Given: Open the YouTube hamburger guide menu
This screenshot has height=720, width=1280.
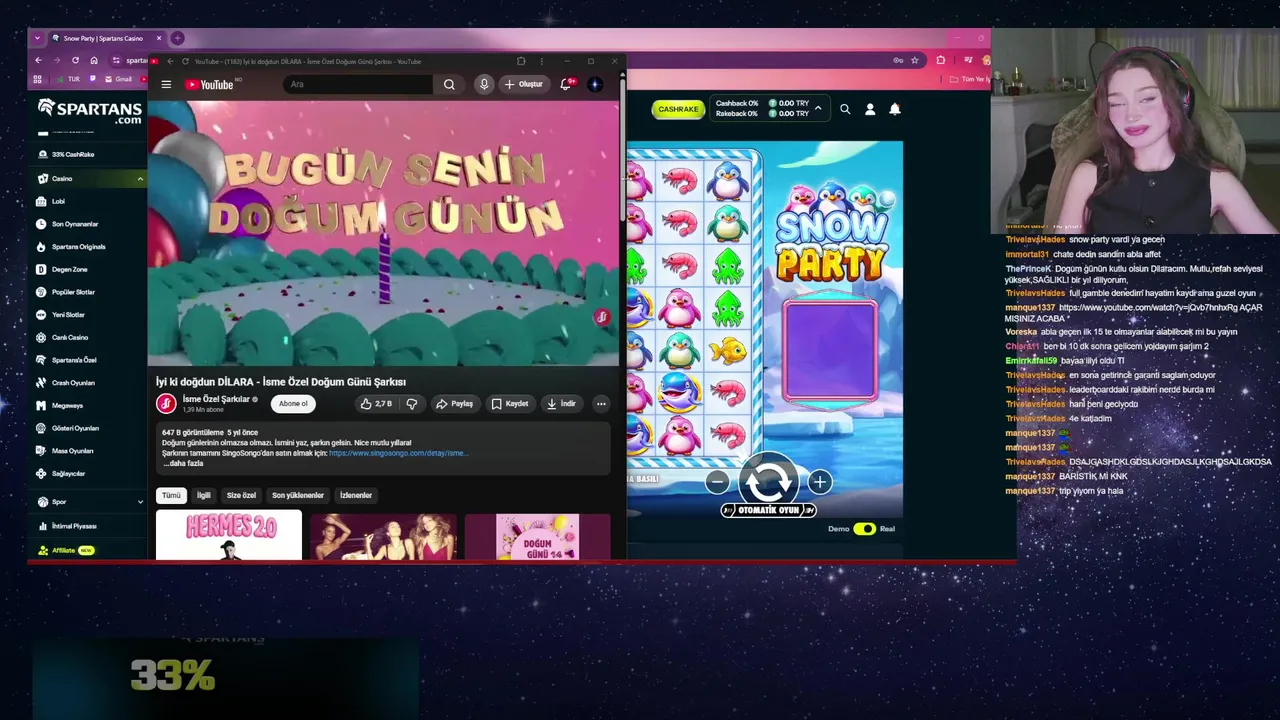Looking at the screenshot, I should pyautogui.click(x=166, y=85).
